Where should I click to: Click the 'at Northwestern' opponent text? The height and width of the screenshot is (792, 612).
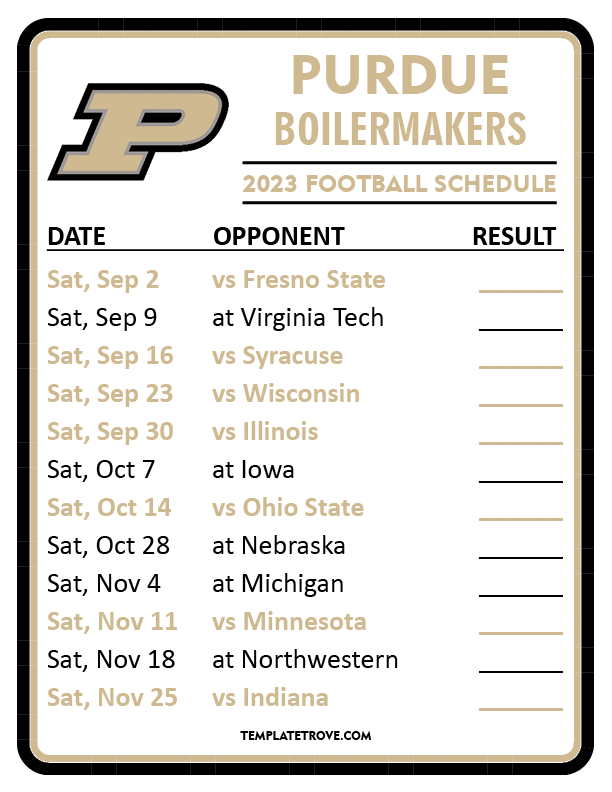click(305, 660)
